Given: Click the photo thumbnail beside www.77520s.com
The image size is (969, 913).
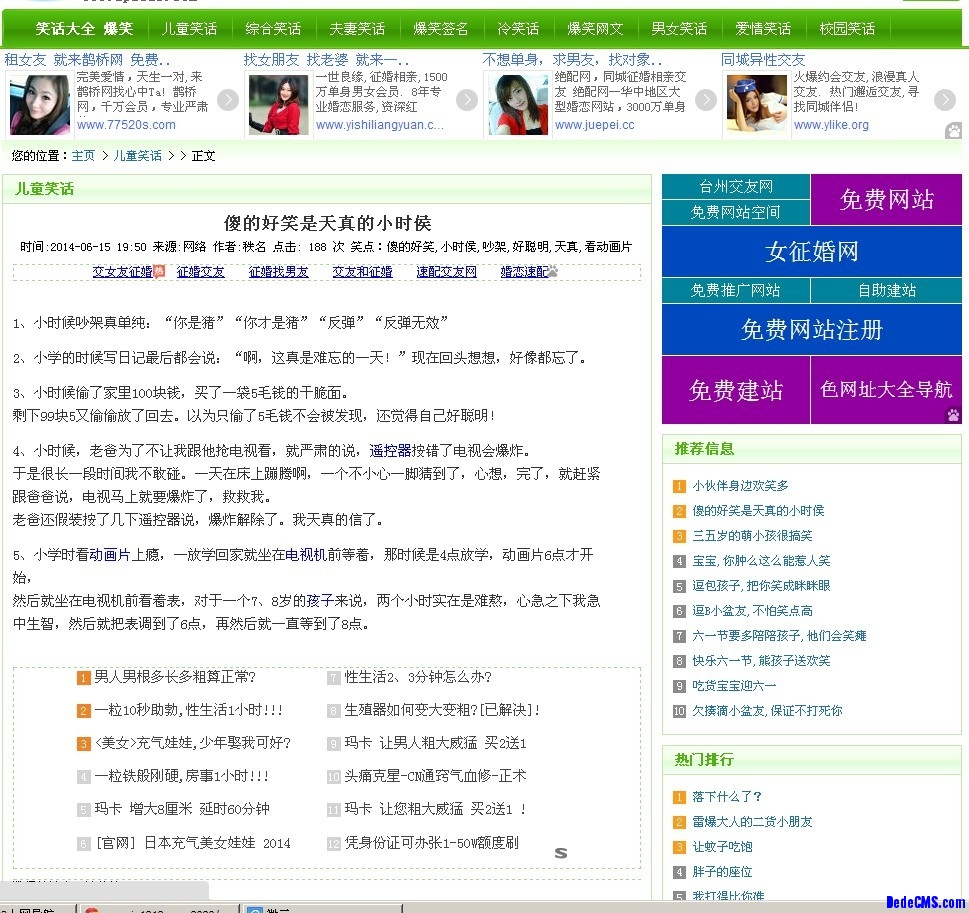Looking at the screenshot, I should (x=39, y=104).
